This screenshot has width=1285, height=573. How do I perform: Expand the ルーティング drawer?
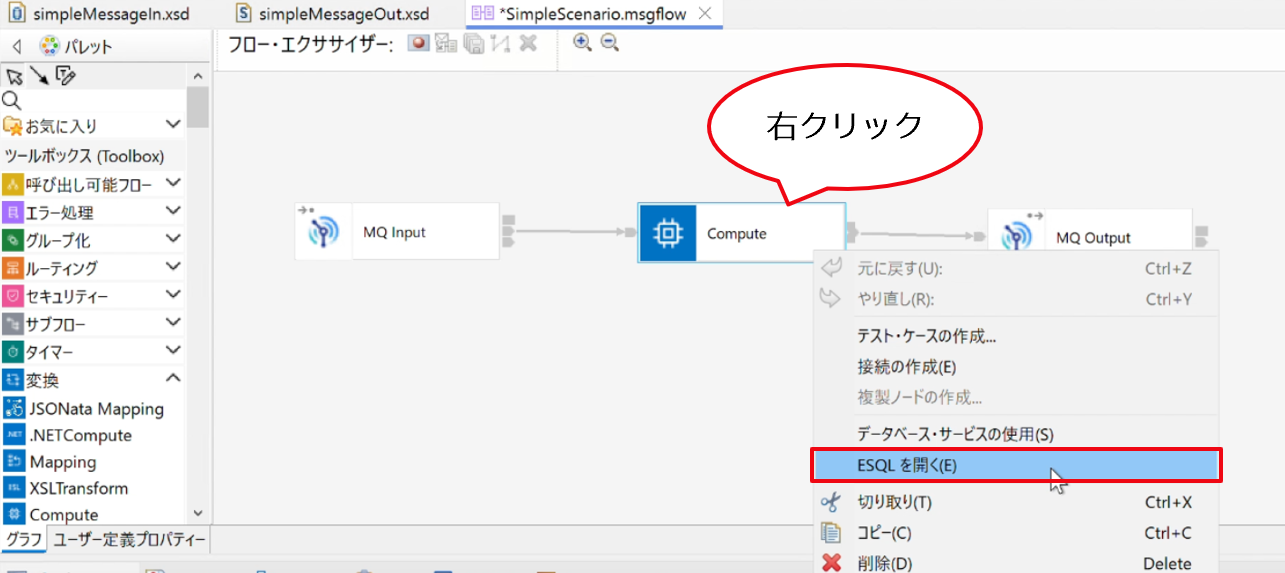pos(173,267)
